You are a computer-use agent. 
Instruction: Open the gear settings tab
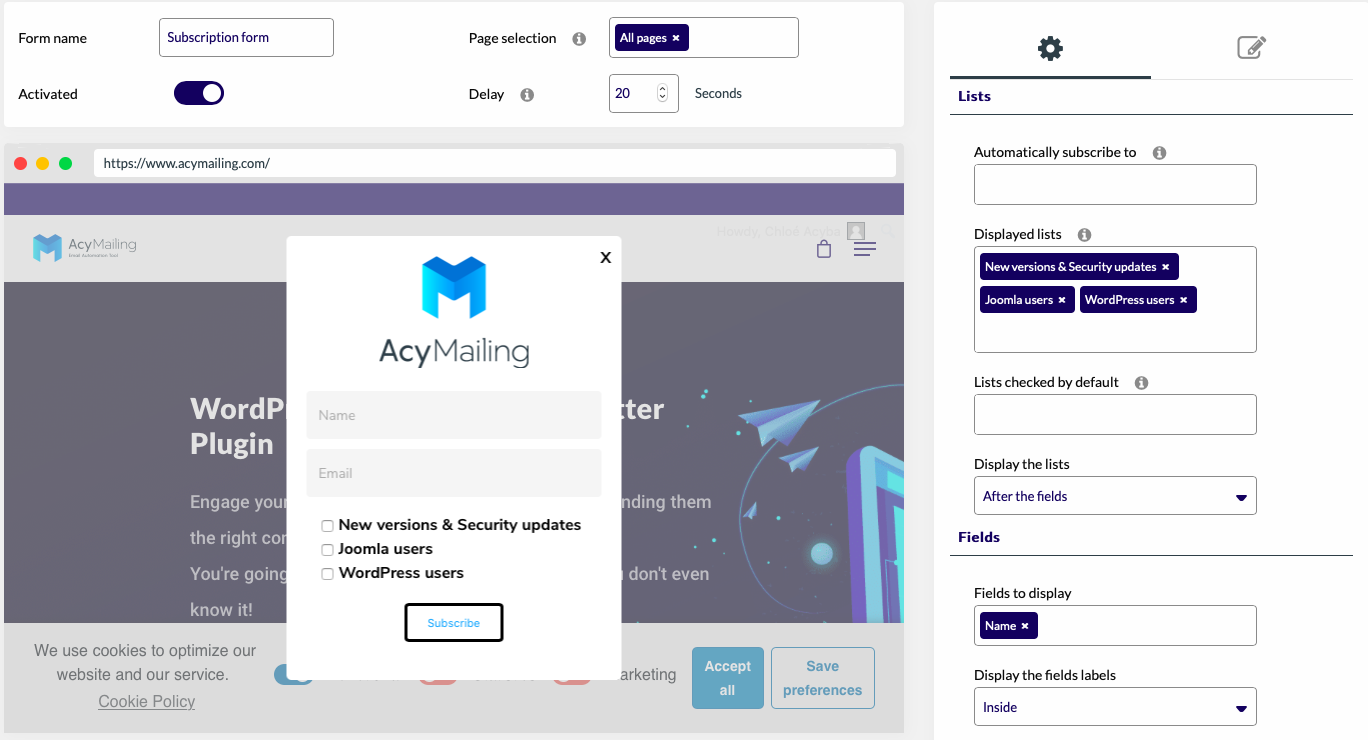[1050, 47]
